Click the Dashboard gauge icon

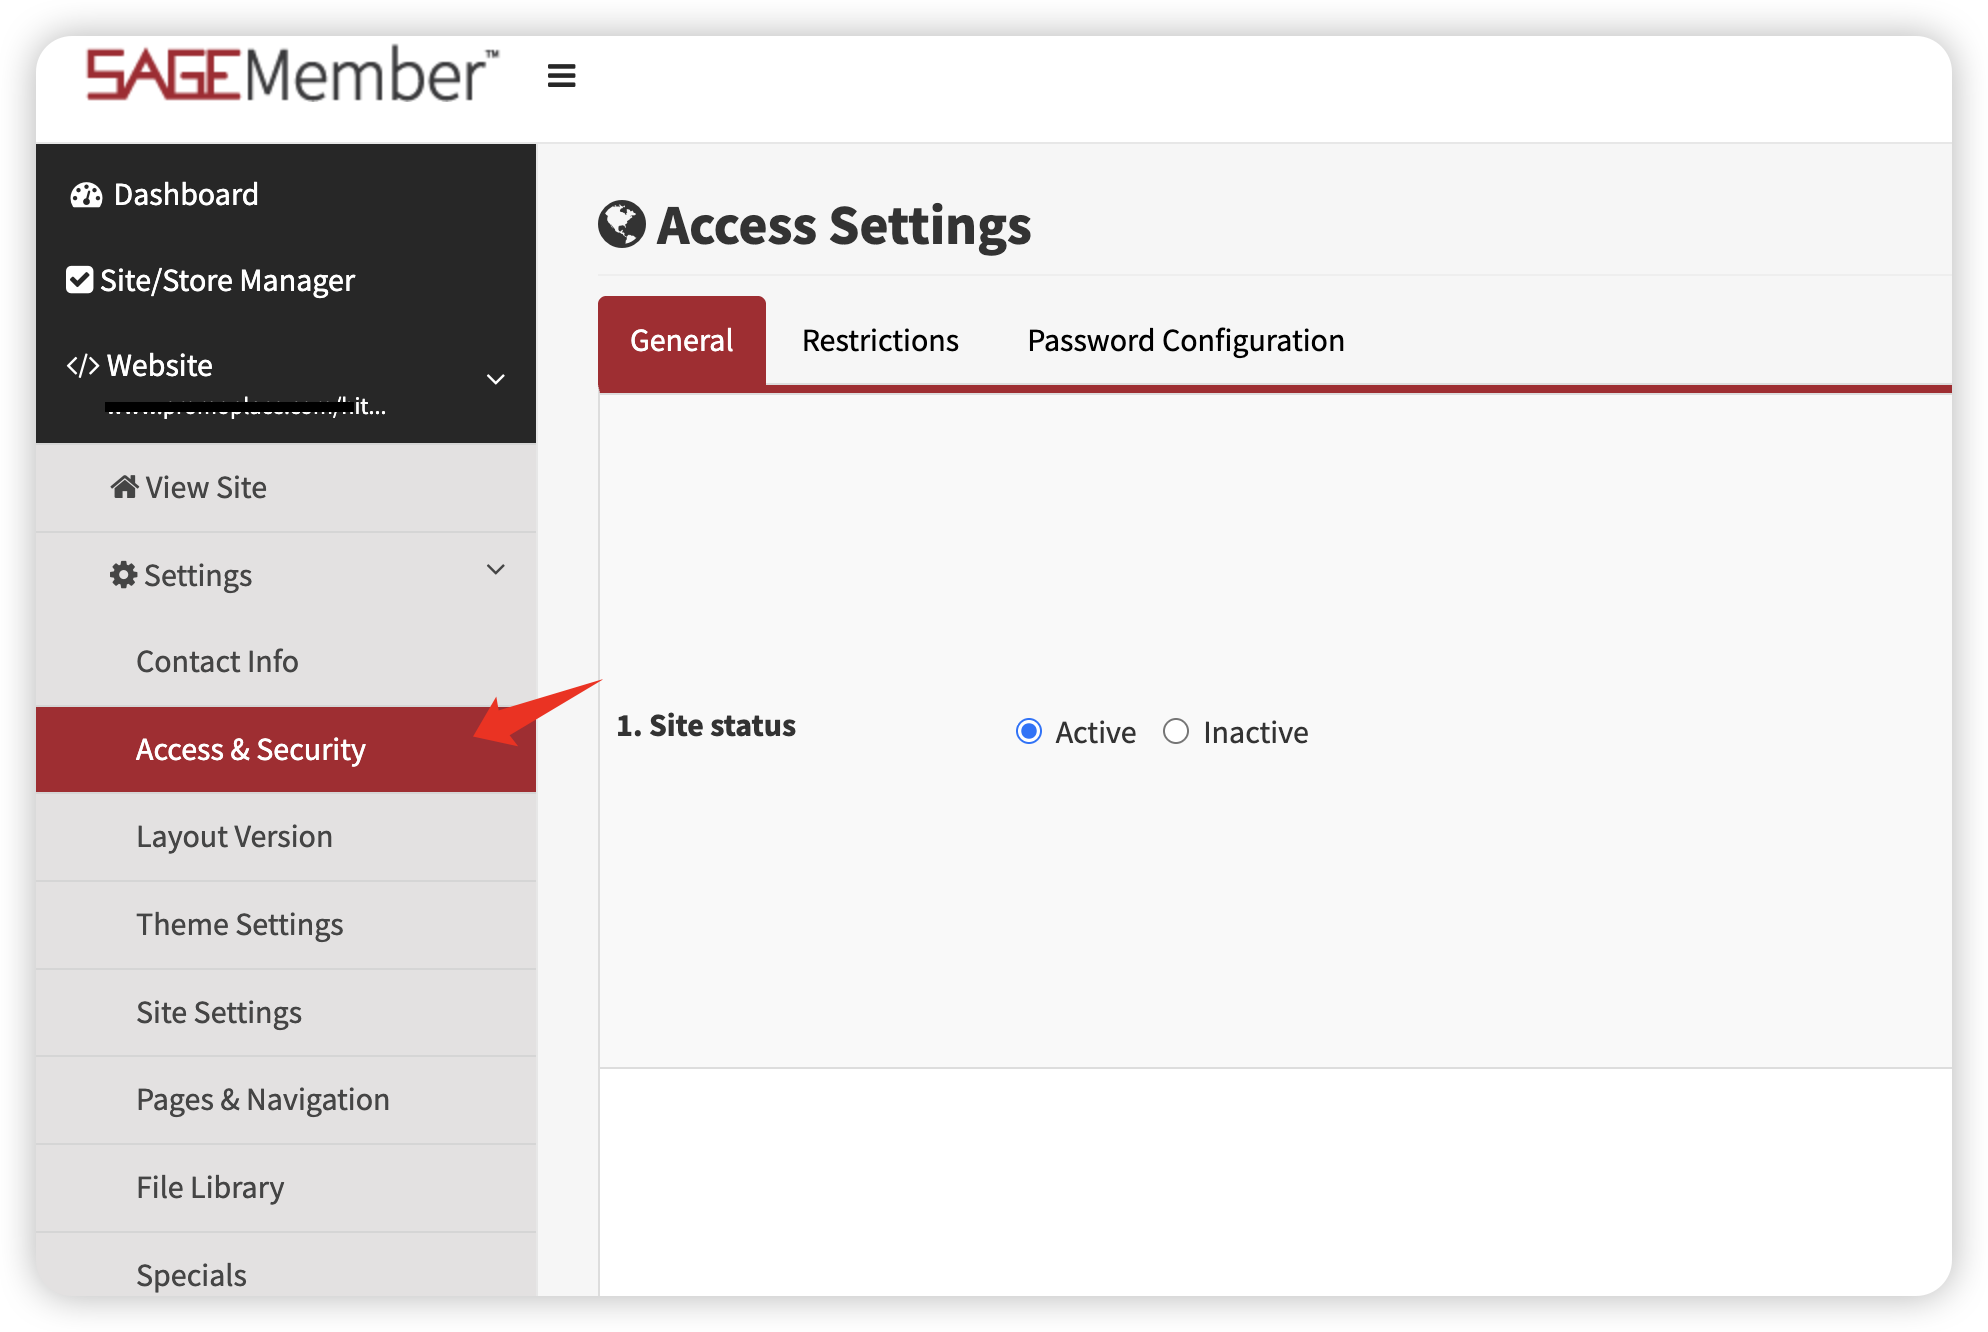86,195
